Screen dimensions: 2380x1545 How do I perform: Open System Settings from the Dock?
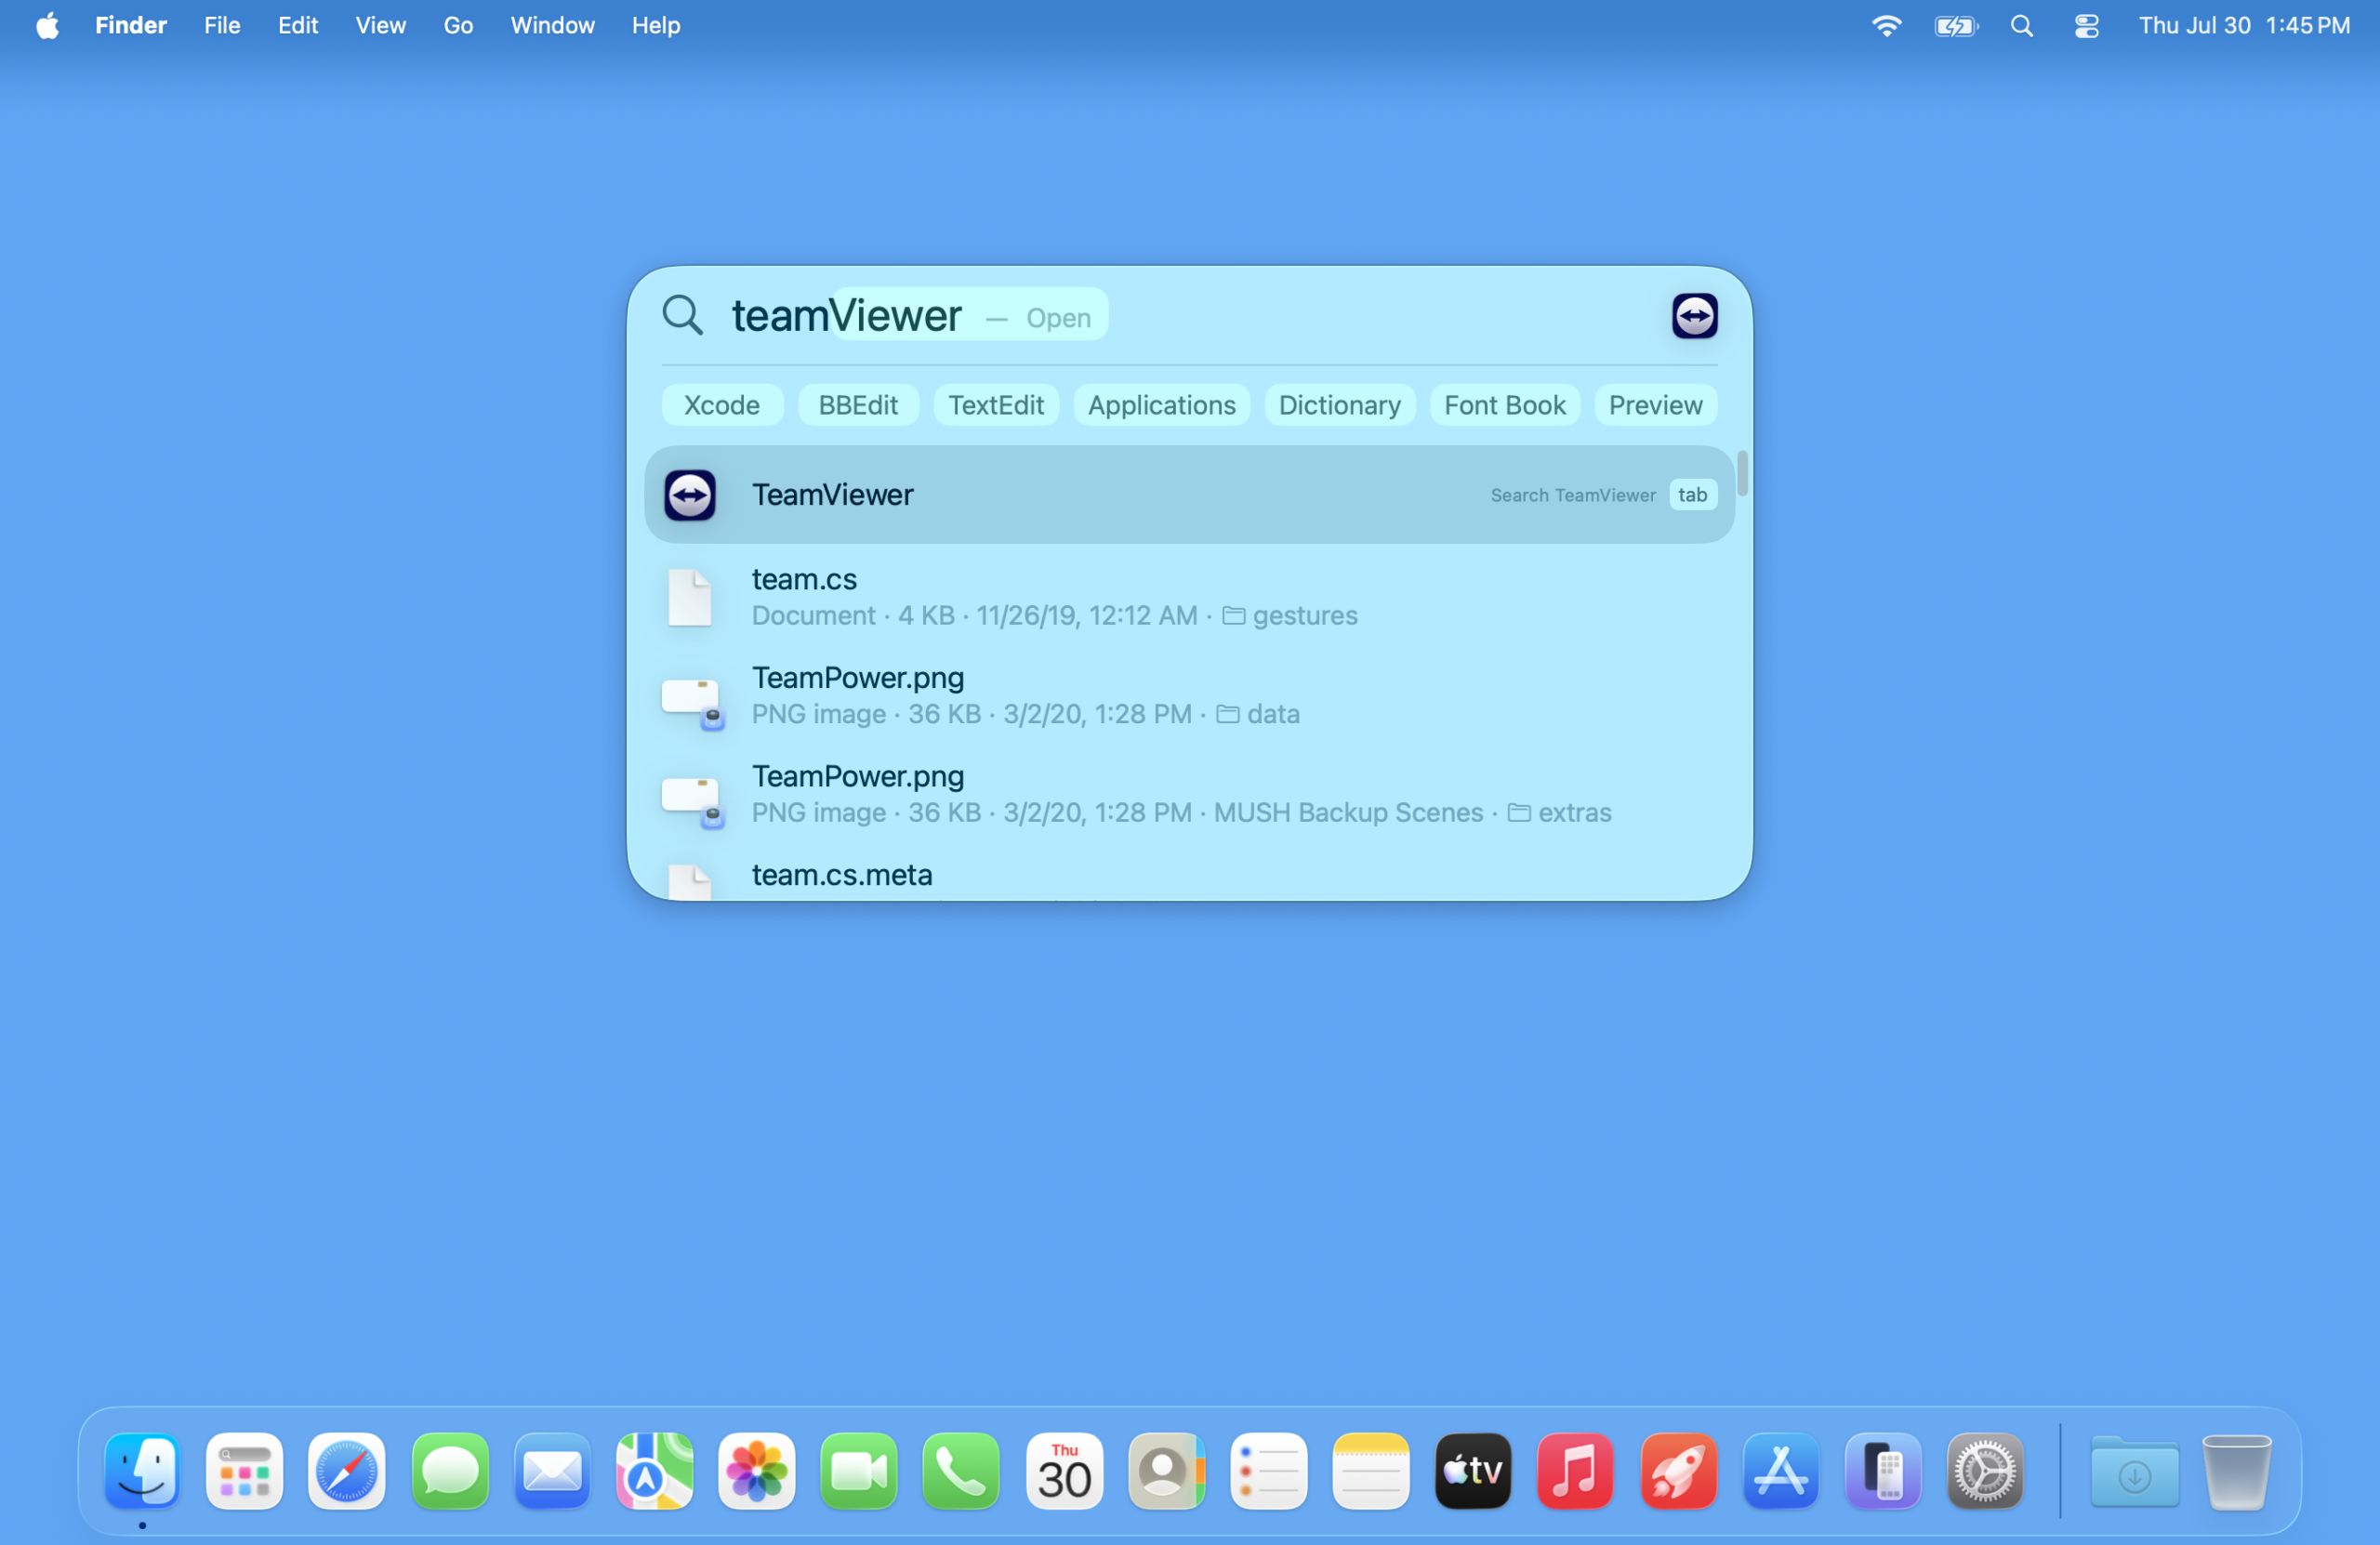1985,1471
